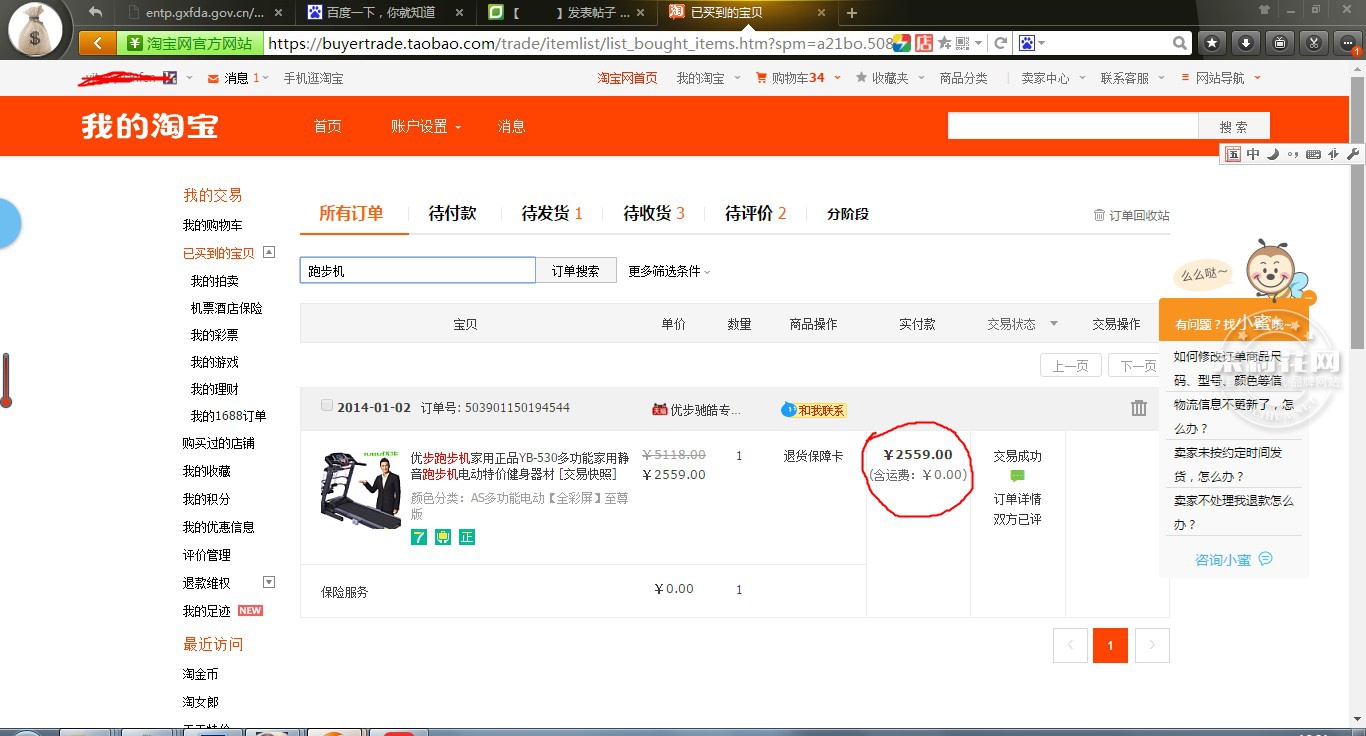Click 退货保障卡 link in order row
1366x736 pixels.
pyautogui.click(x=813, y=456)
